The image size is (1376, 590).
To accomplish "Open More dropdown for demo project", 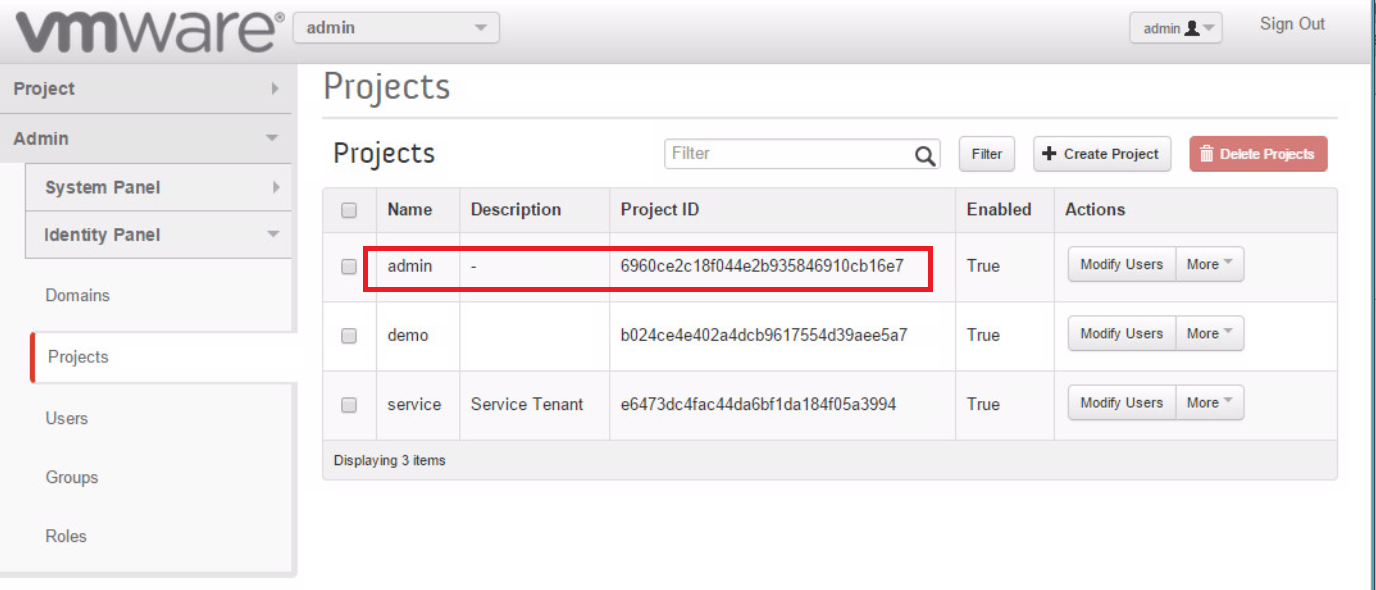I will [x=1209, y=334].
